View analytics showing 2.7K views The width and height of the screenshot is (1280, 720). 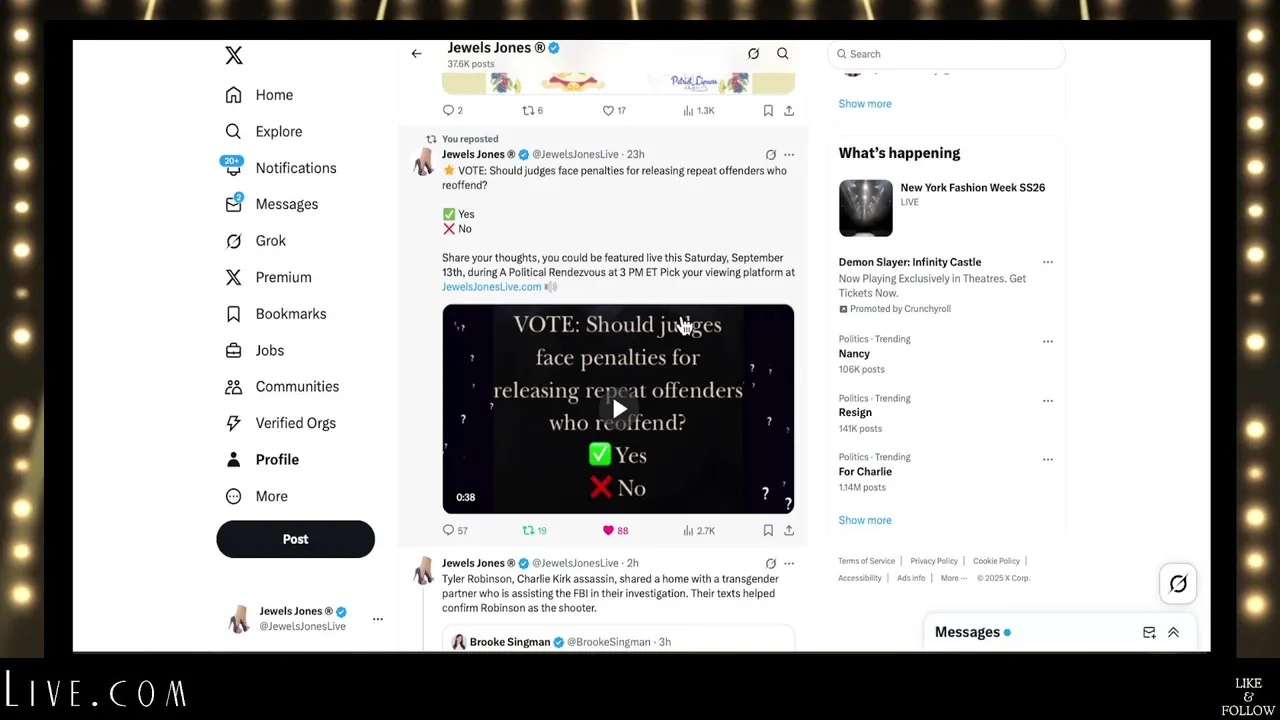pyautogui.click(x=699, y=531)
